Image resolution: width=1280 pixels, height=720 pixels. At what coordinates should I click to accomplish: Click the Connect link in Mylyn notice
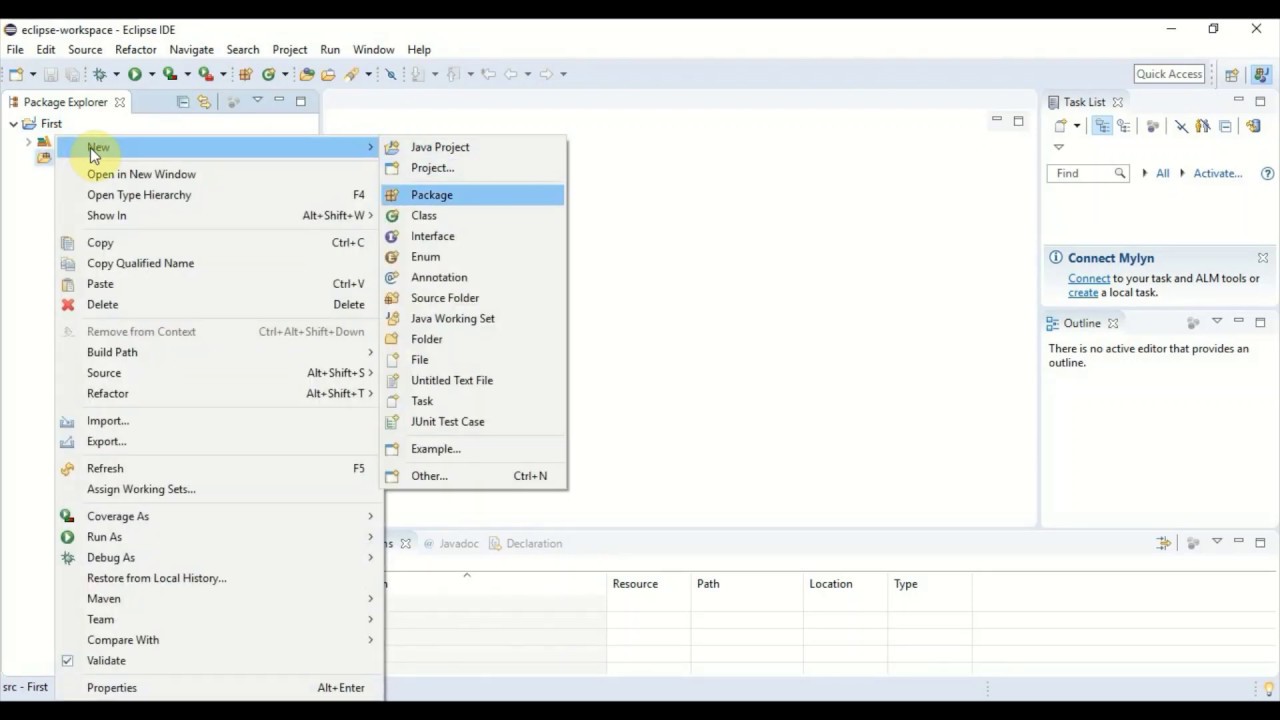(1089, 278)
